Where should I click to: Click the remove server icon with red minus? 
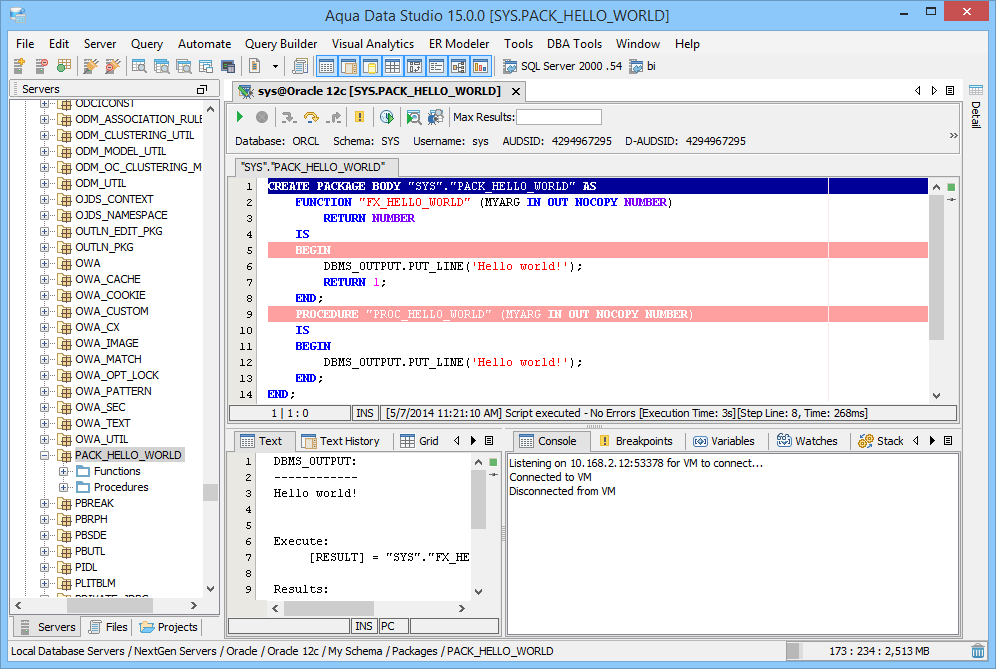(42, 65)
